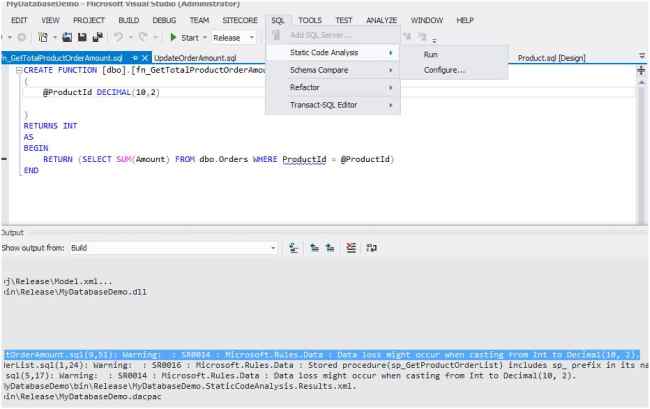Screen dimensions: 650x409
Task: Open the Redo history dropdown arrow
Action: (x=155, y=38)
